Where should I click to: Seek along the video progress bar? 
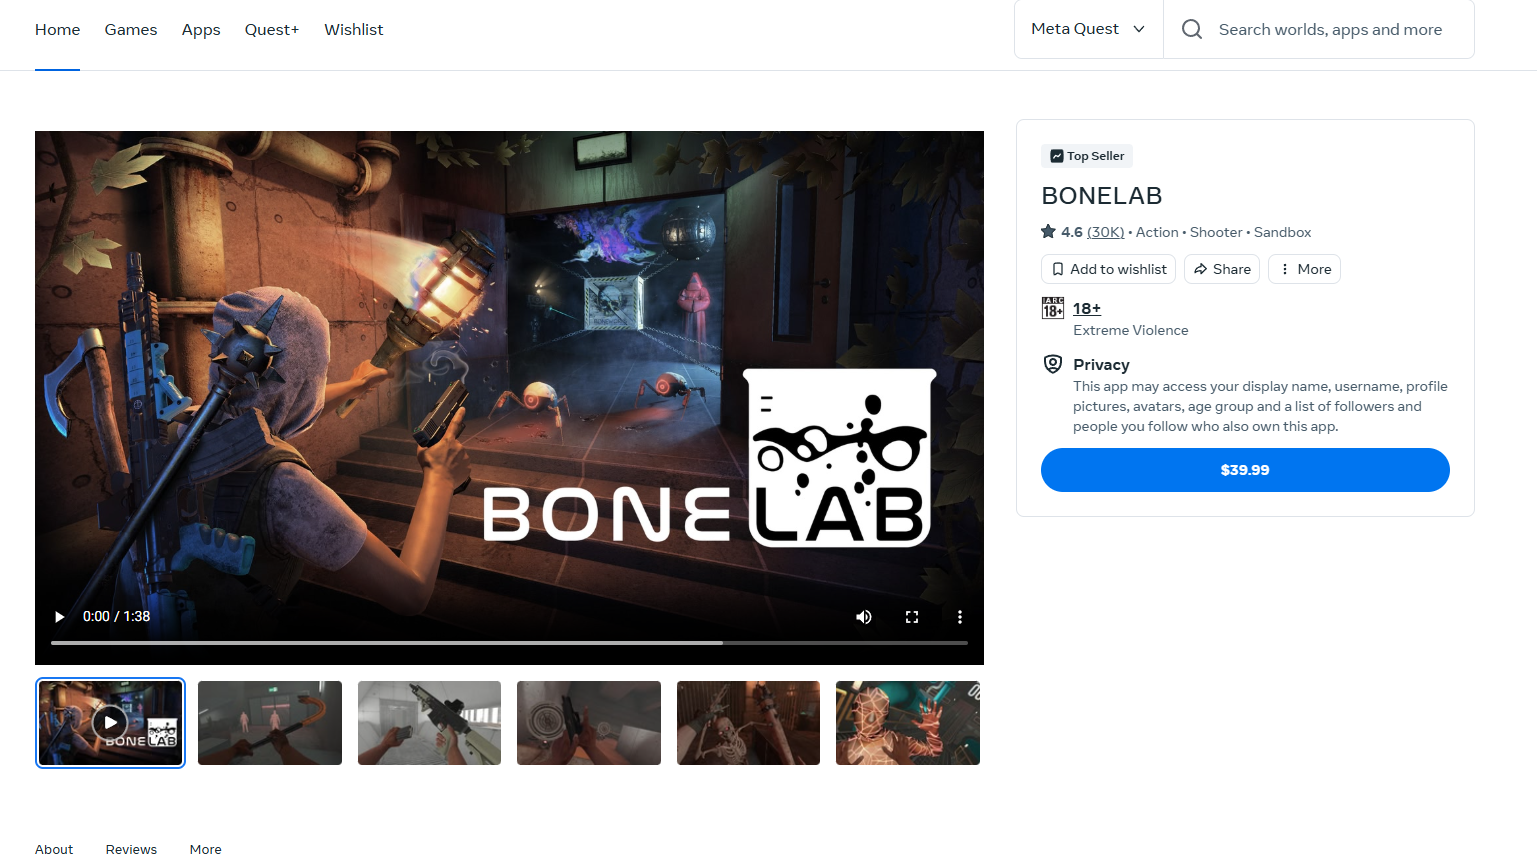(x=509, y=643)
